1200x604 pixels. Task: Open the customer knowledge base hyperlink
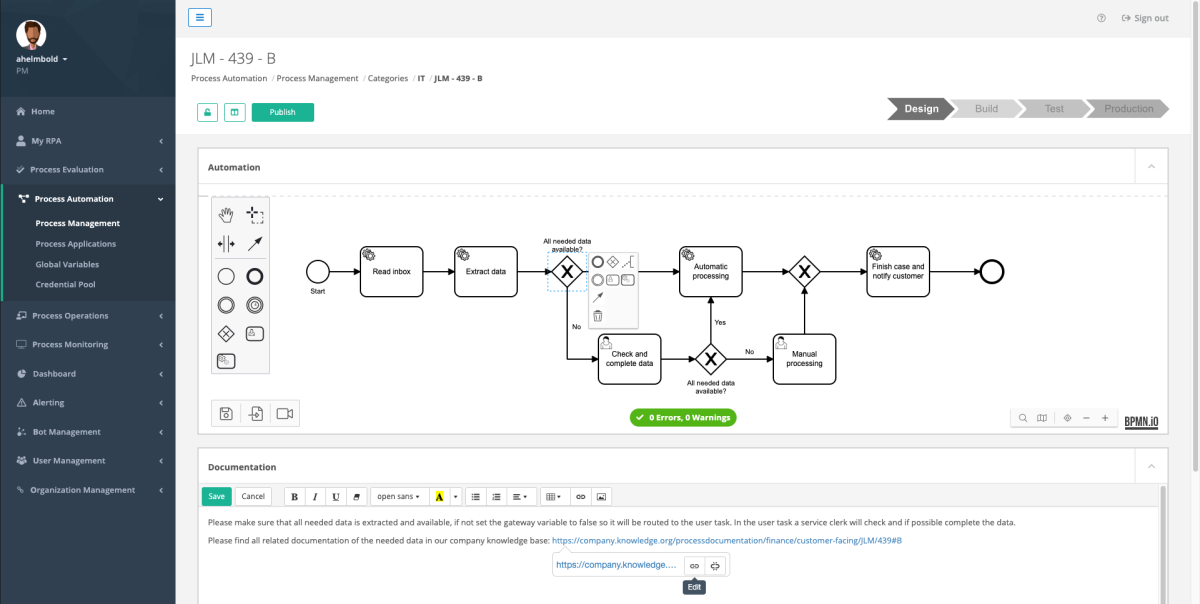point(727,540)
